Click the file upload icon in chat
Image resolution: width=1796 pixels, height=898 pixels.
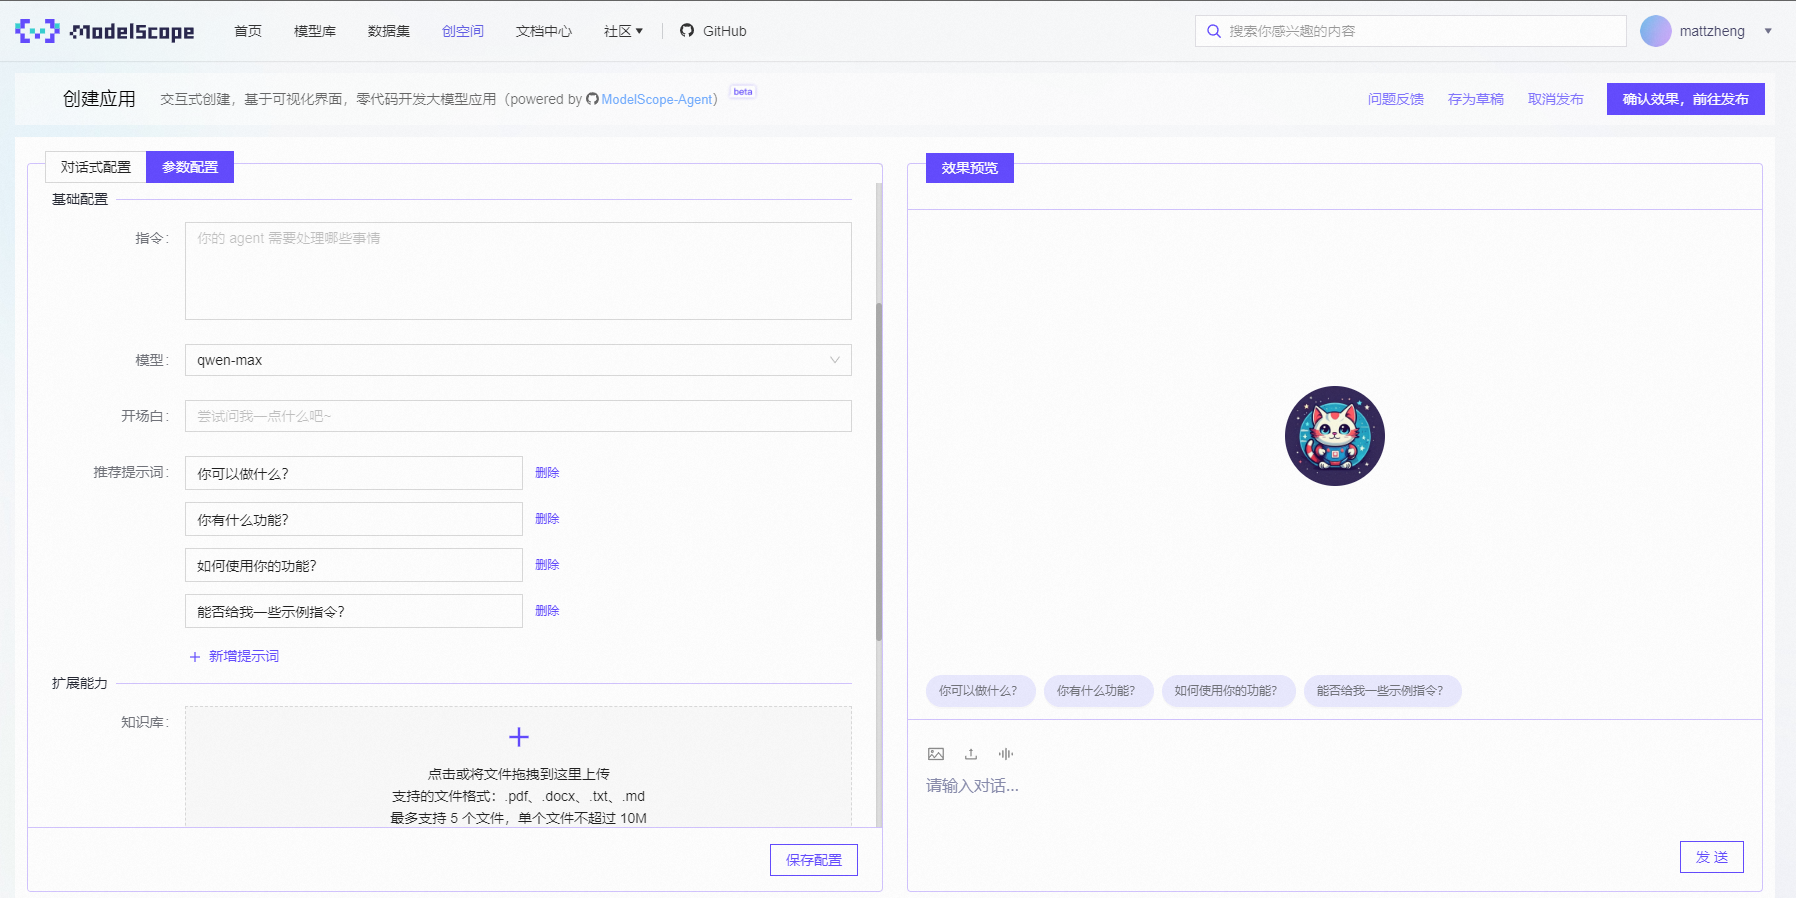(971, 754)
